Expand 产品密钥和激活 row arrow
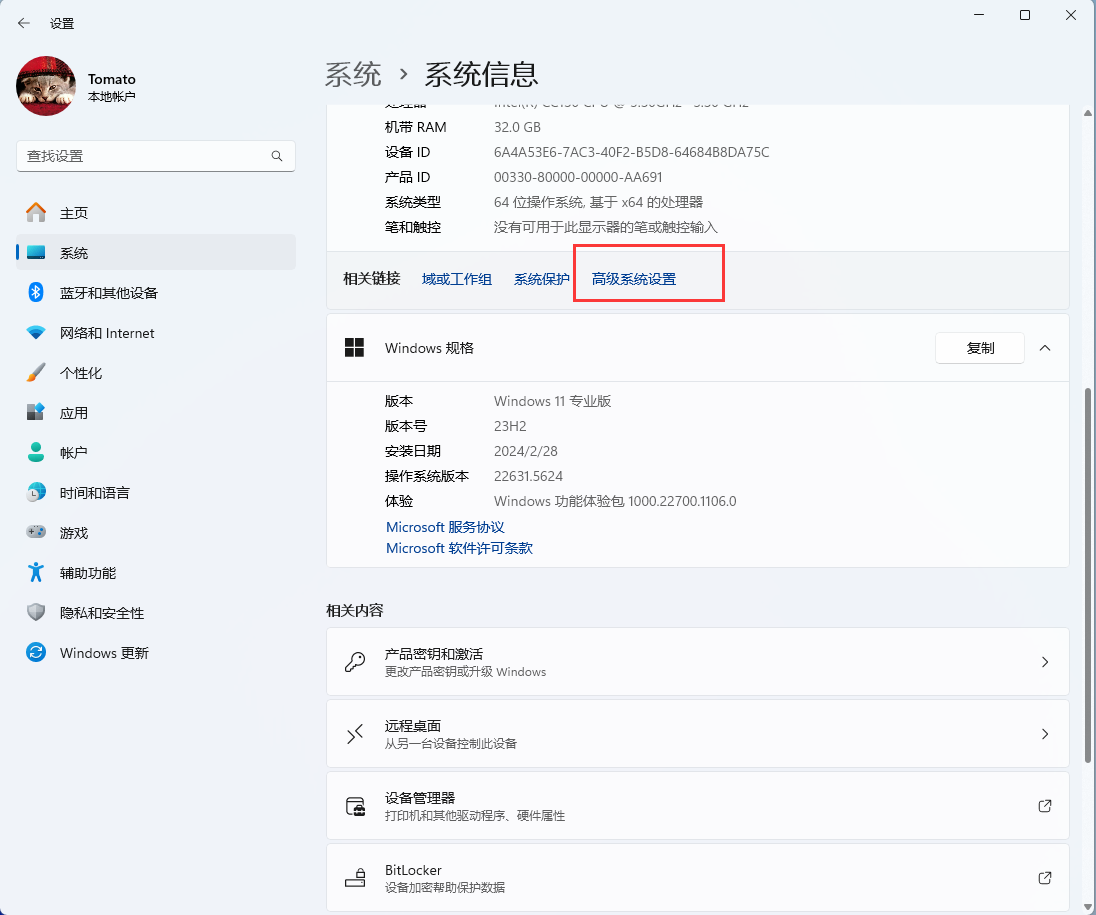This screenshot has height=915, width=1096. (x=1045, y=662)
